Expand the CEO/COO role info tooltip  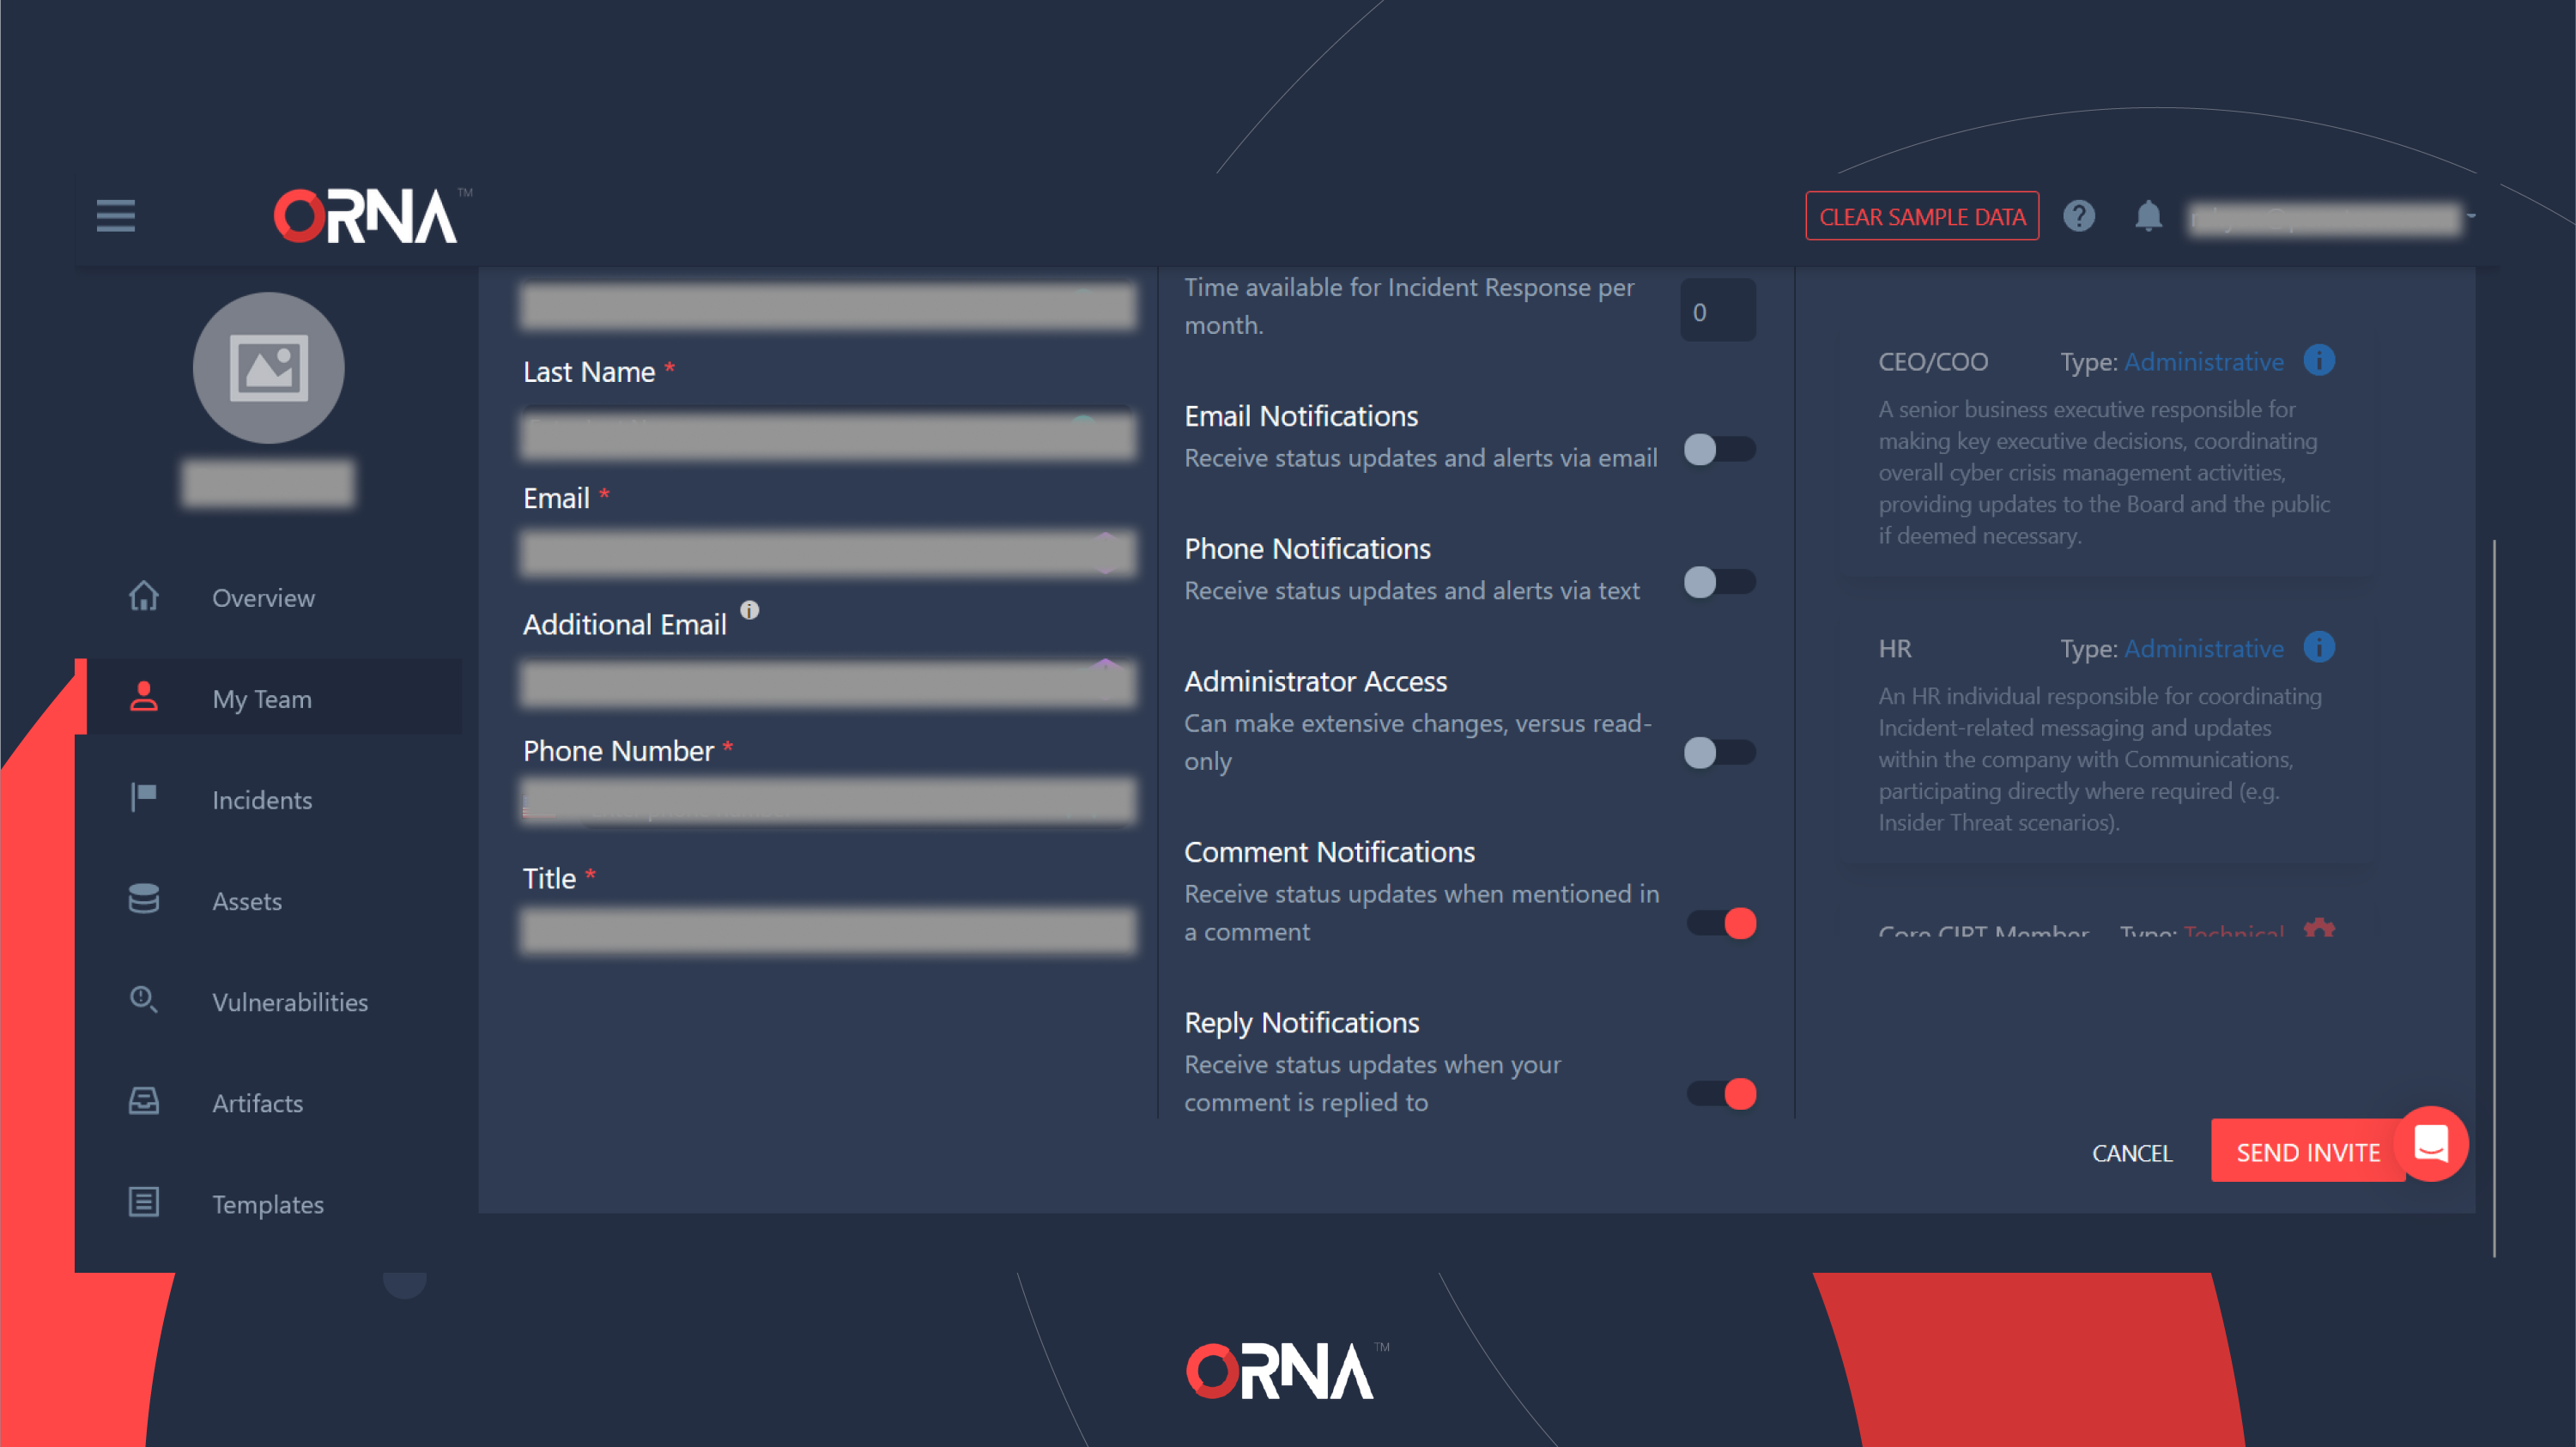[2319, 360]
